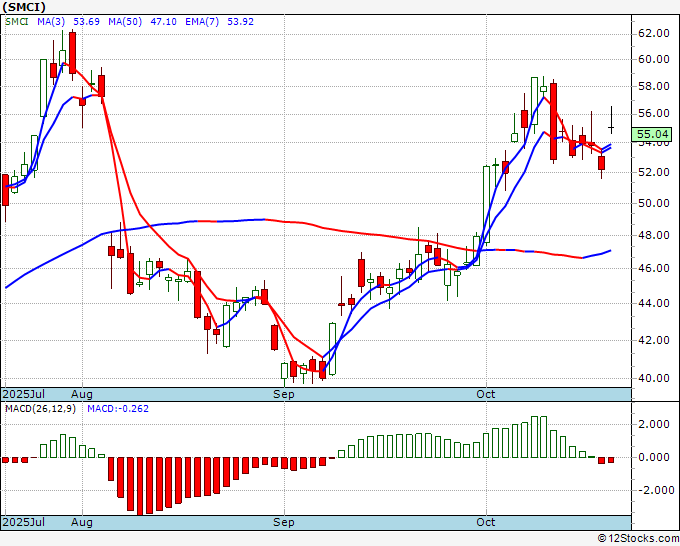Open the 12Stocks.com credit link

[638, 539]
